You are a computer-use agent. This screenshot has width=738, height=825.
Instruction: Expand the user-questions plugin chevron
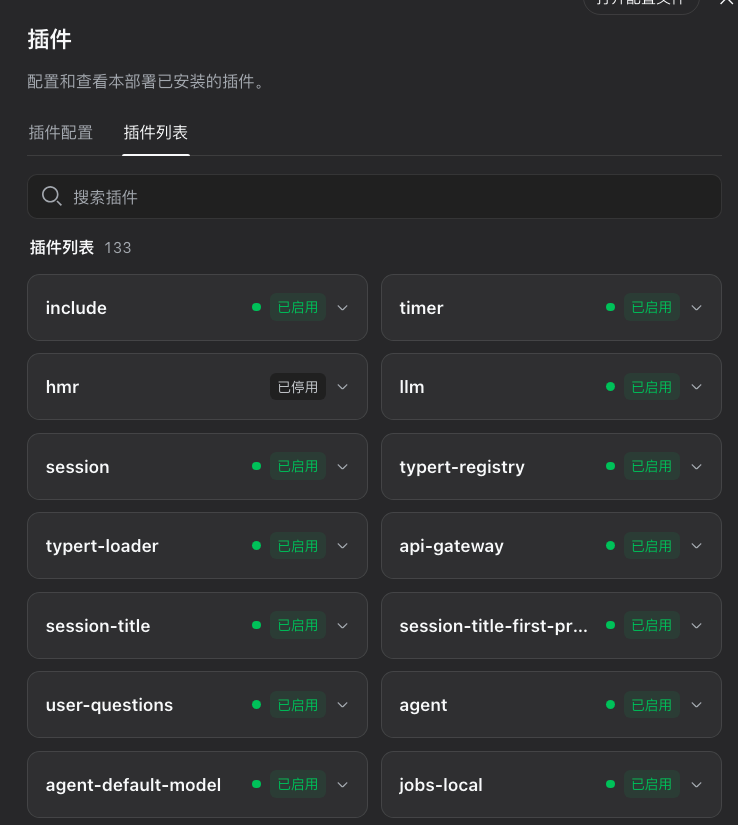(x=342, y=705)
